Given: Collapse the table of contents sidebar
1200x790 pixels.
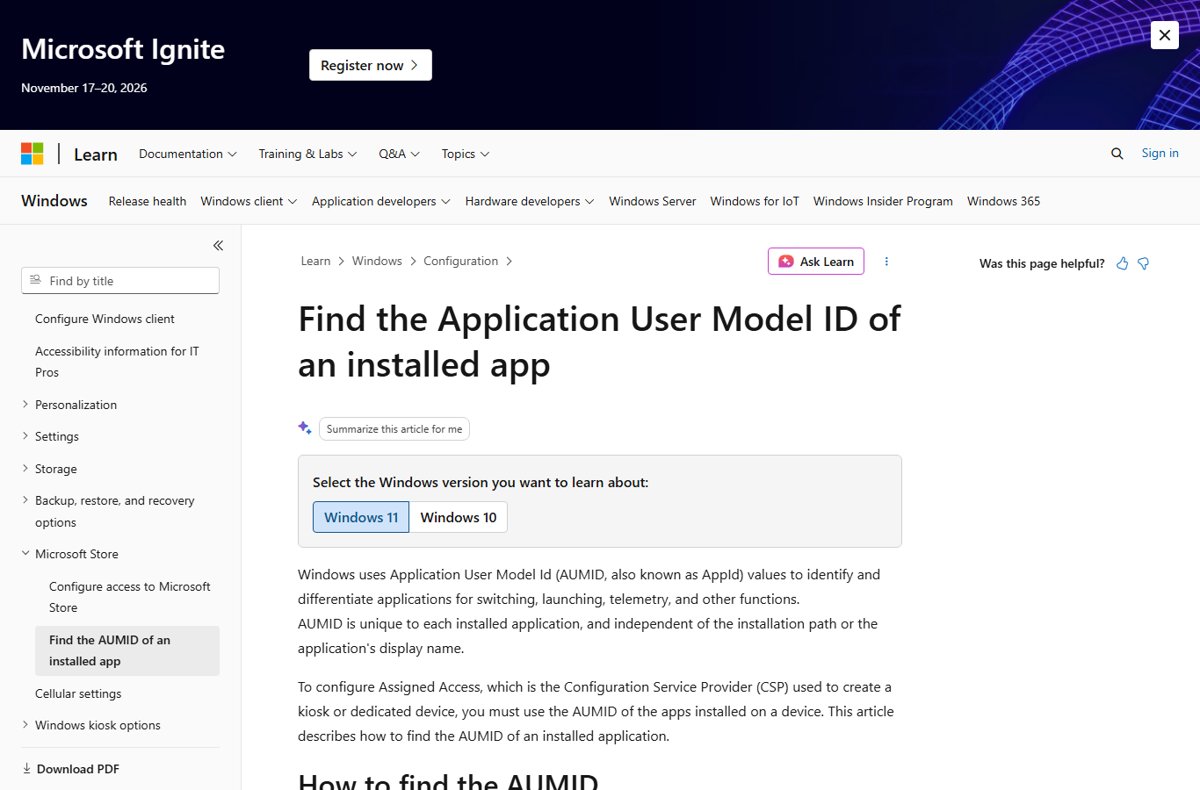Looking at the screenshot, I should click(x=218, y=245).
